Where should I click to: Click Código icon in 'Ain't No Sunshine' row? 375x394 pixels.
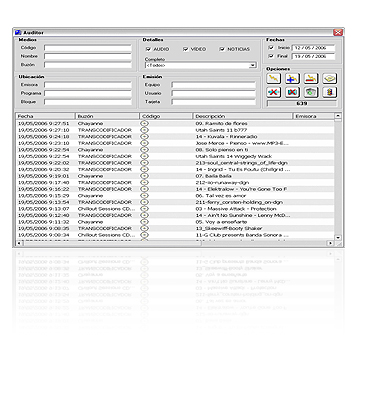[145, 215]
